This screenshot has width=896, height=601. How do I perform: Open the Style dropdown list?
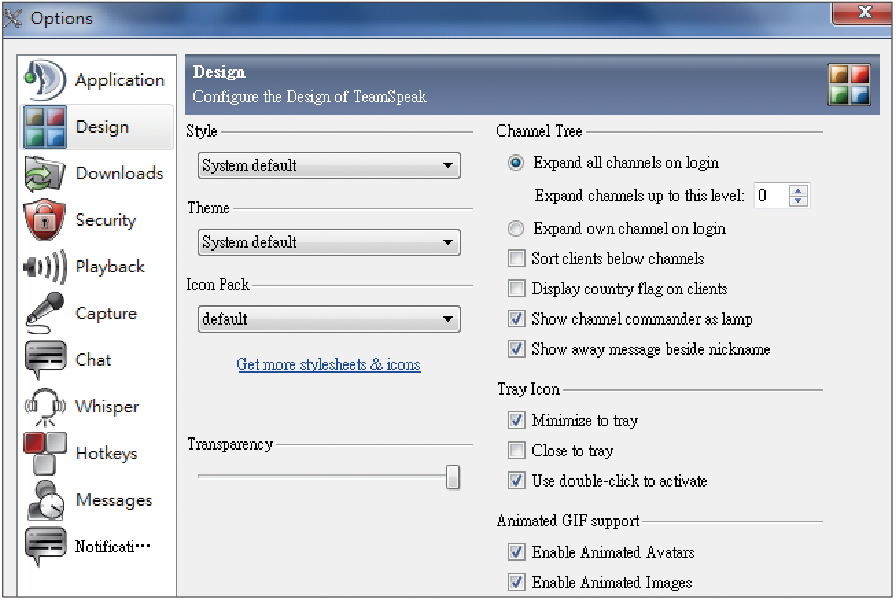coord(328,166)
